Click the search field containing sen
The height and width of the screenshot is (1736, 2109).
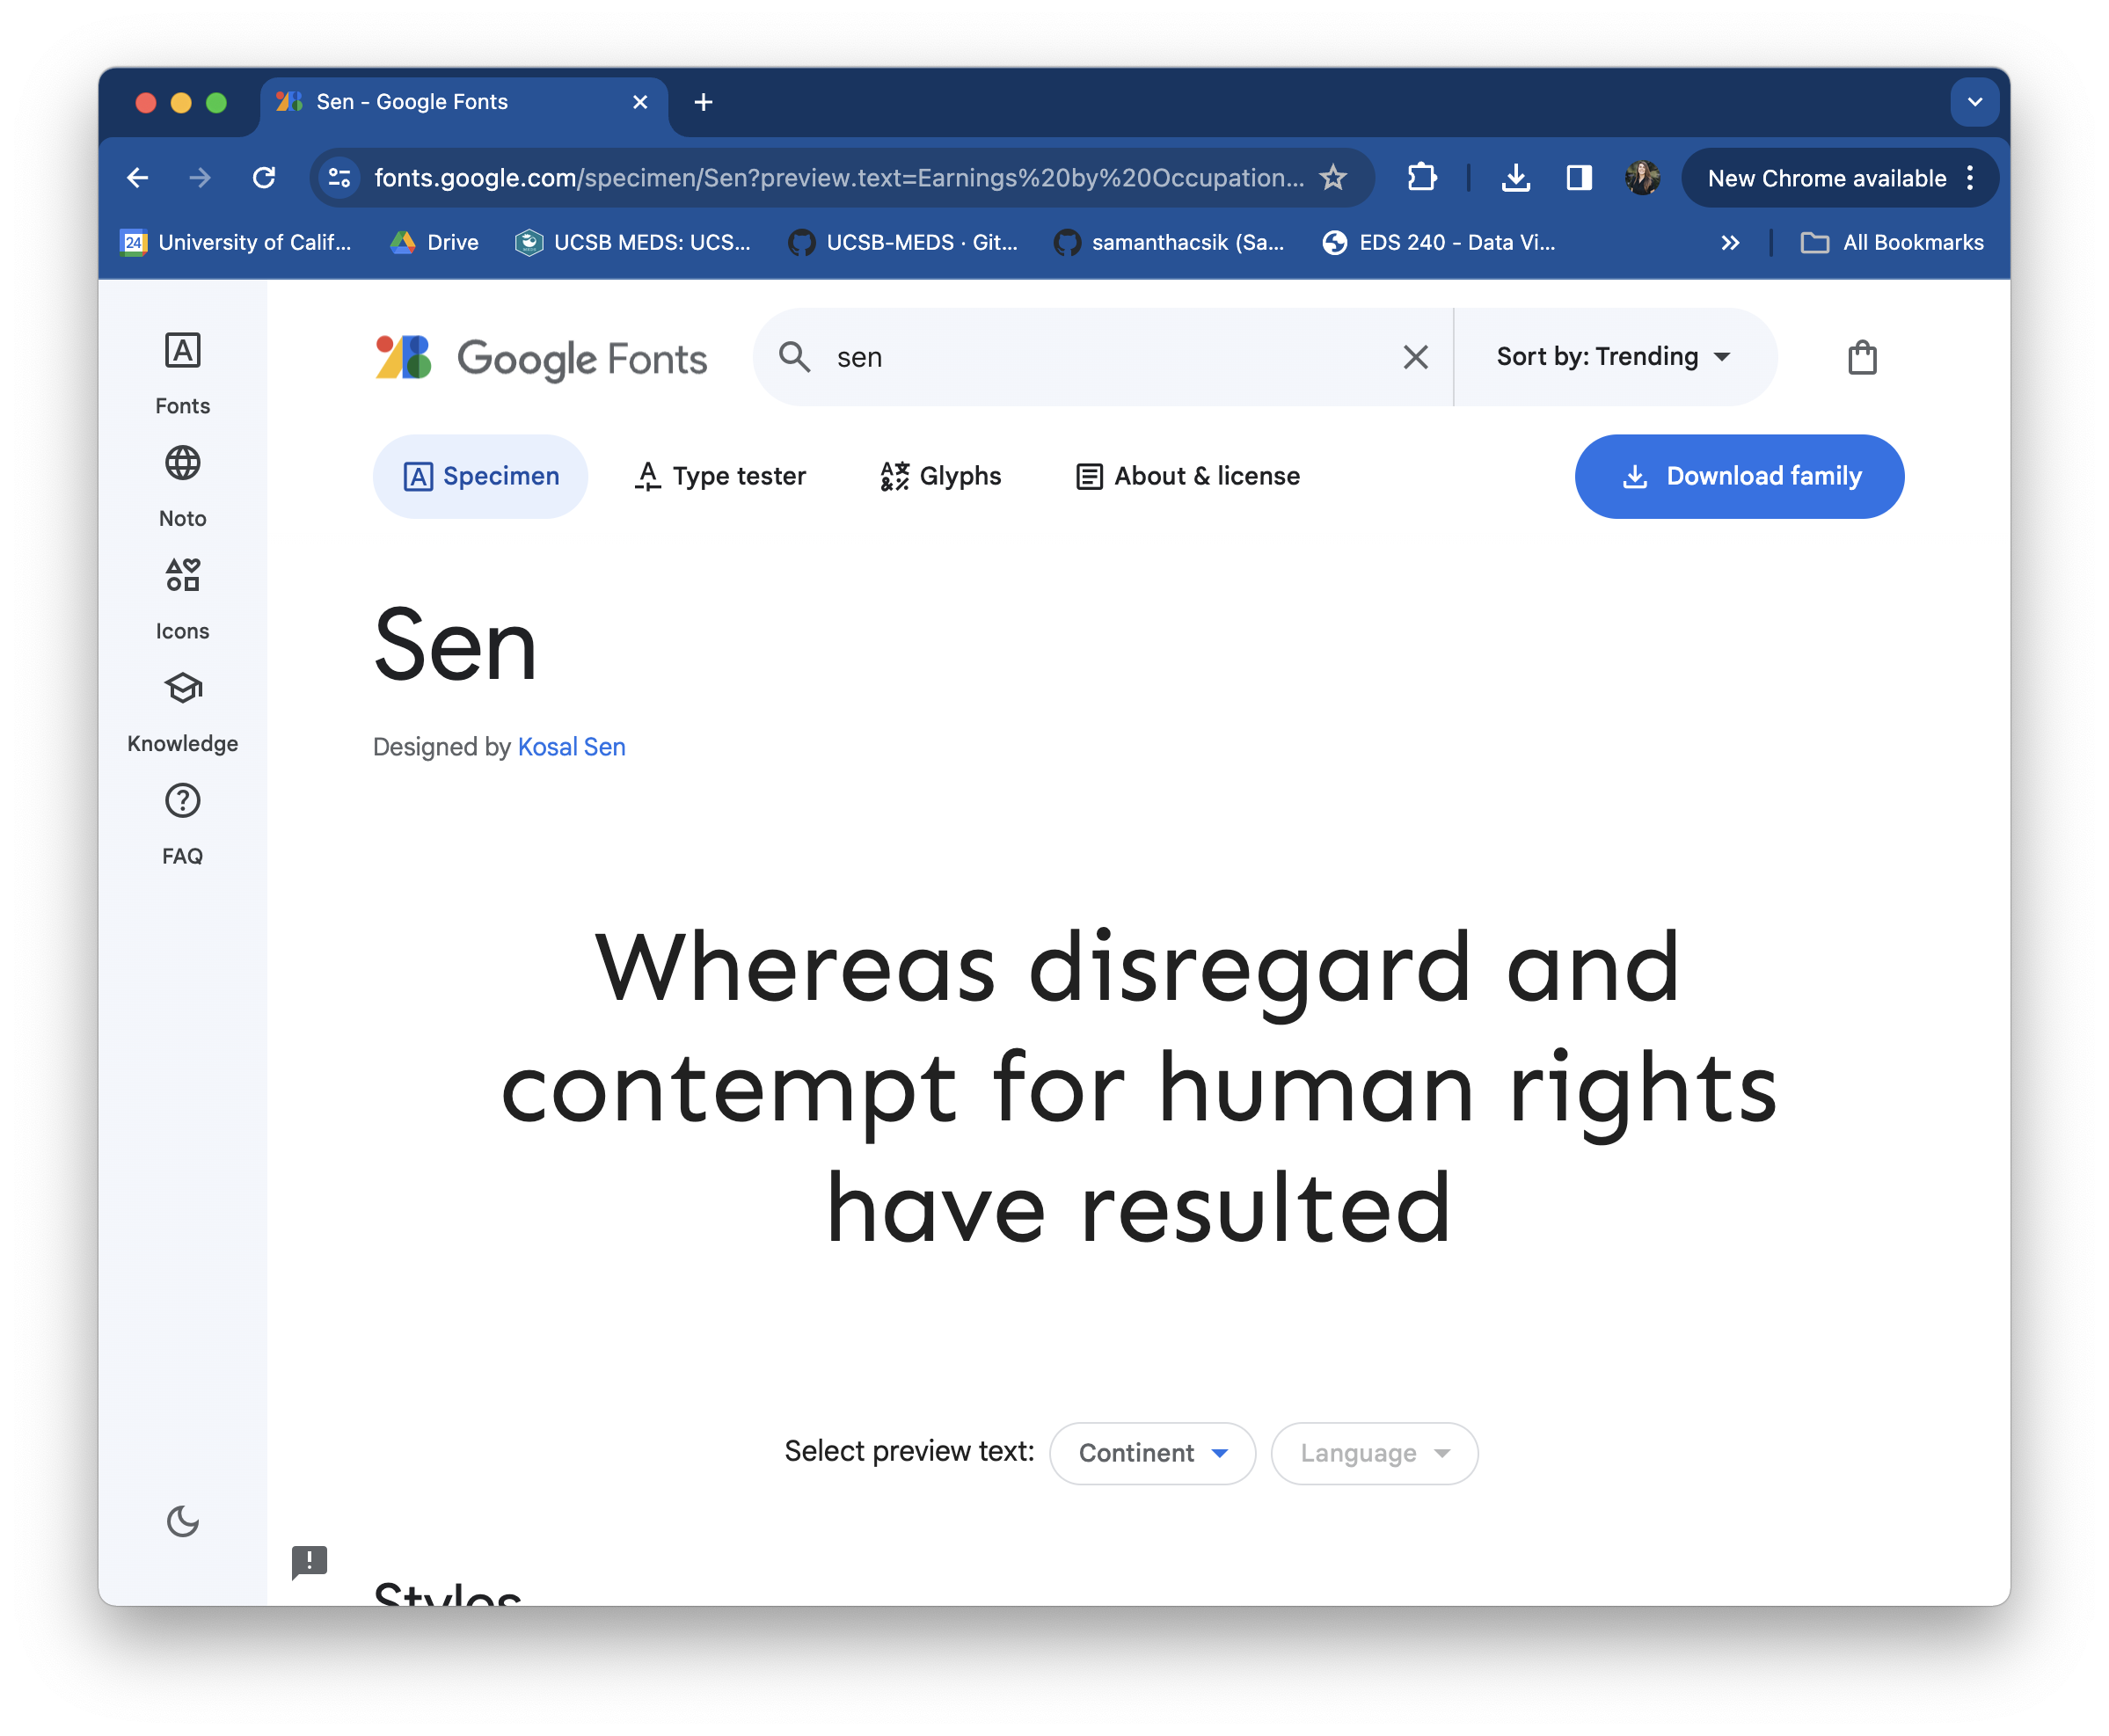[1100, 357]
